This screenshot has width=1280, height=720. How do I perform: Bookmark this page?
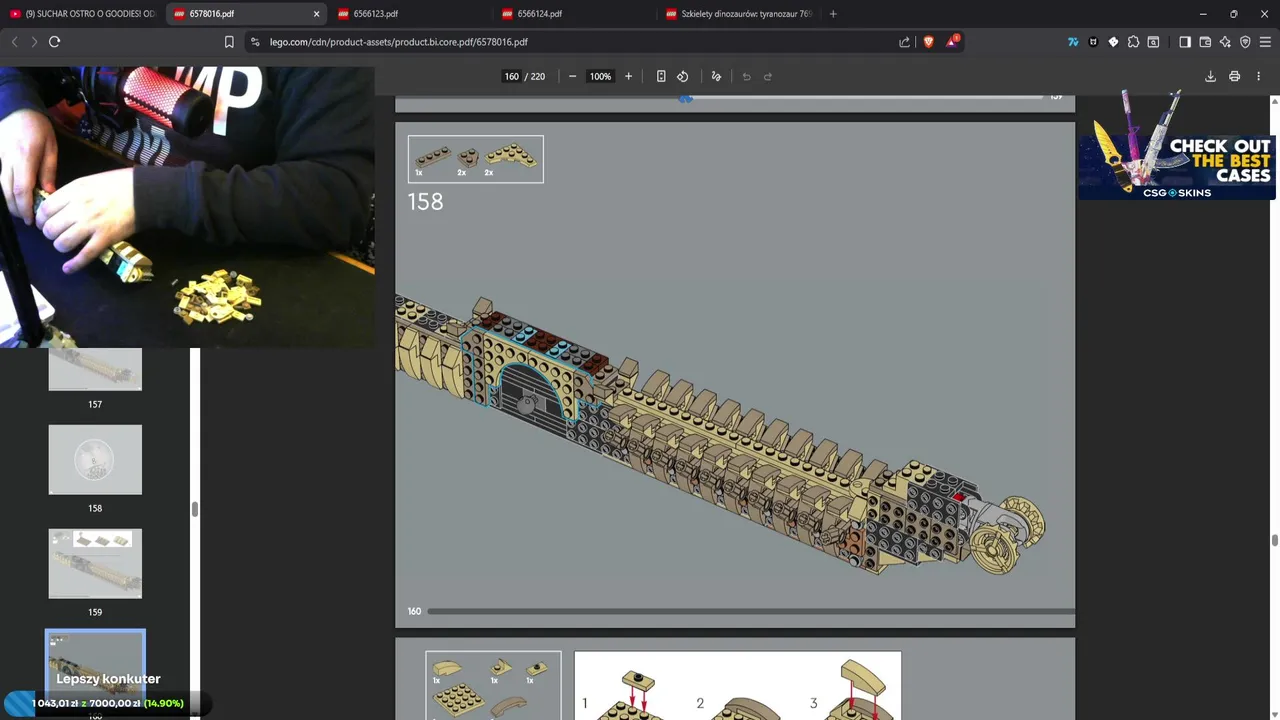(229, 42)
